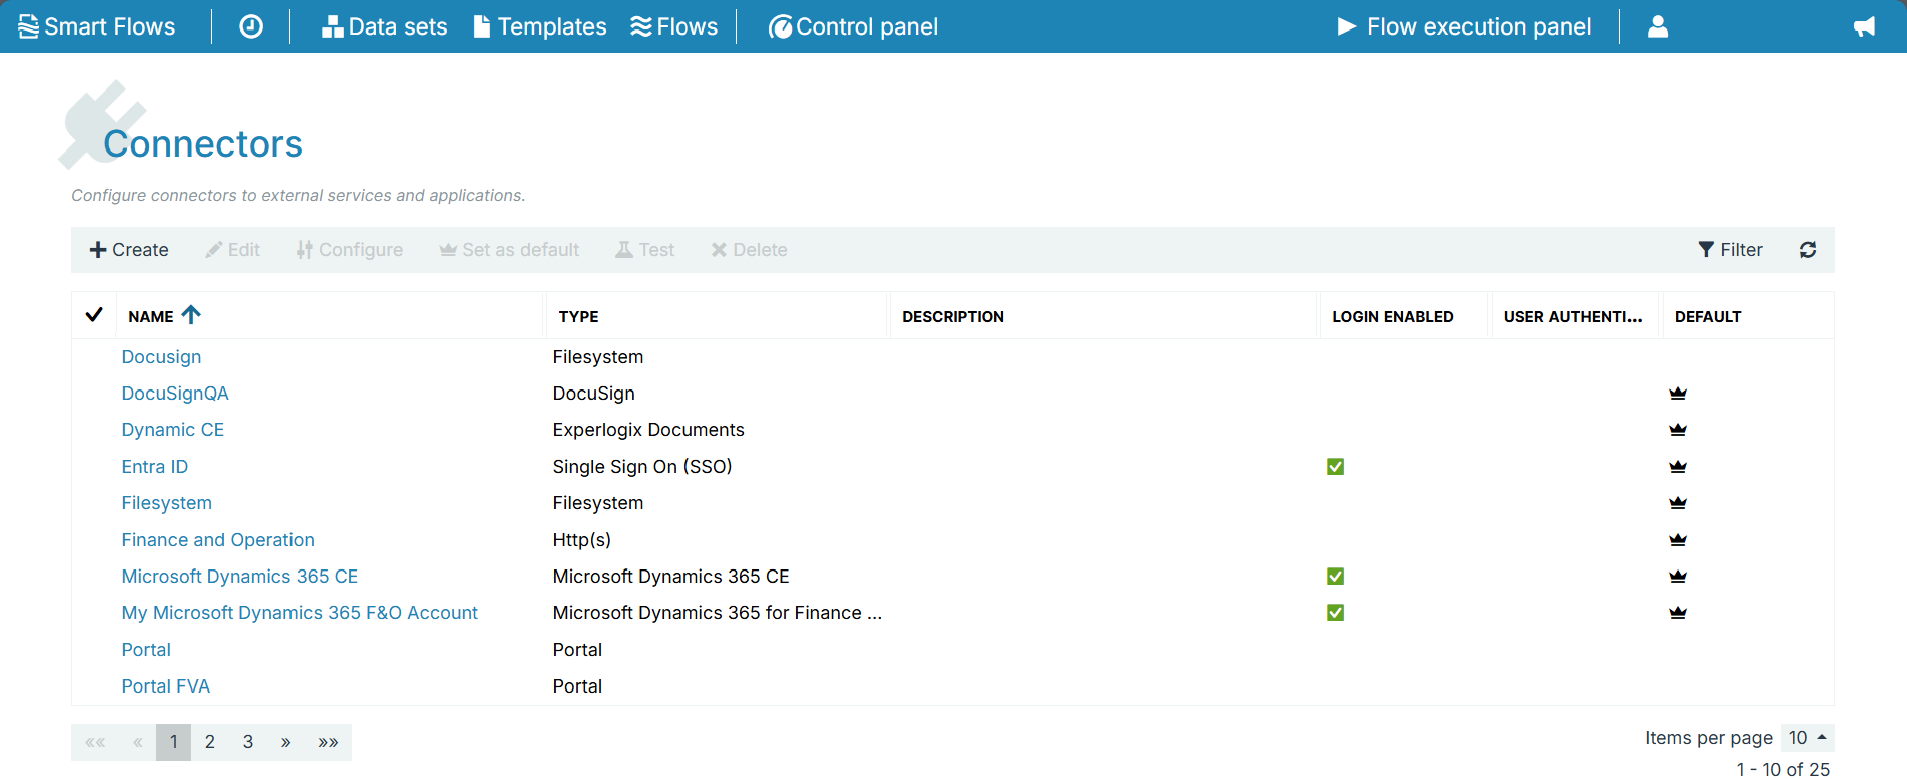1907x779 pixels.
Task: Select current page 1 button
Action: tap(174, 742)
